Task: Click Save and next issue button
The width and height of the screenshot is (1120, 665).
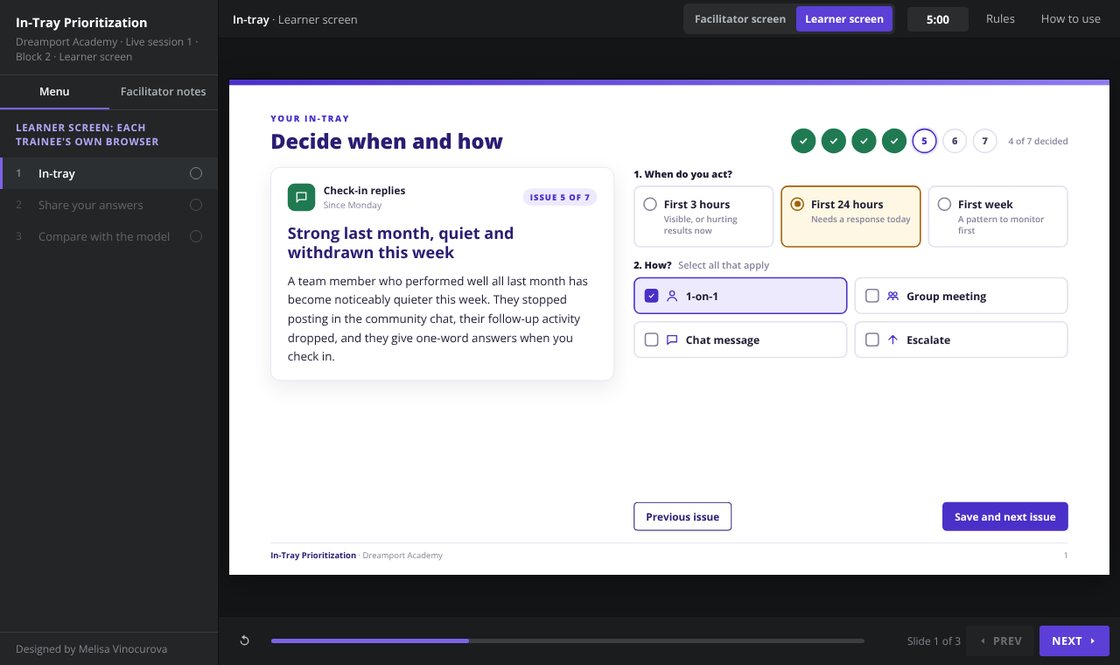Action: click(x=1005, y=516)
